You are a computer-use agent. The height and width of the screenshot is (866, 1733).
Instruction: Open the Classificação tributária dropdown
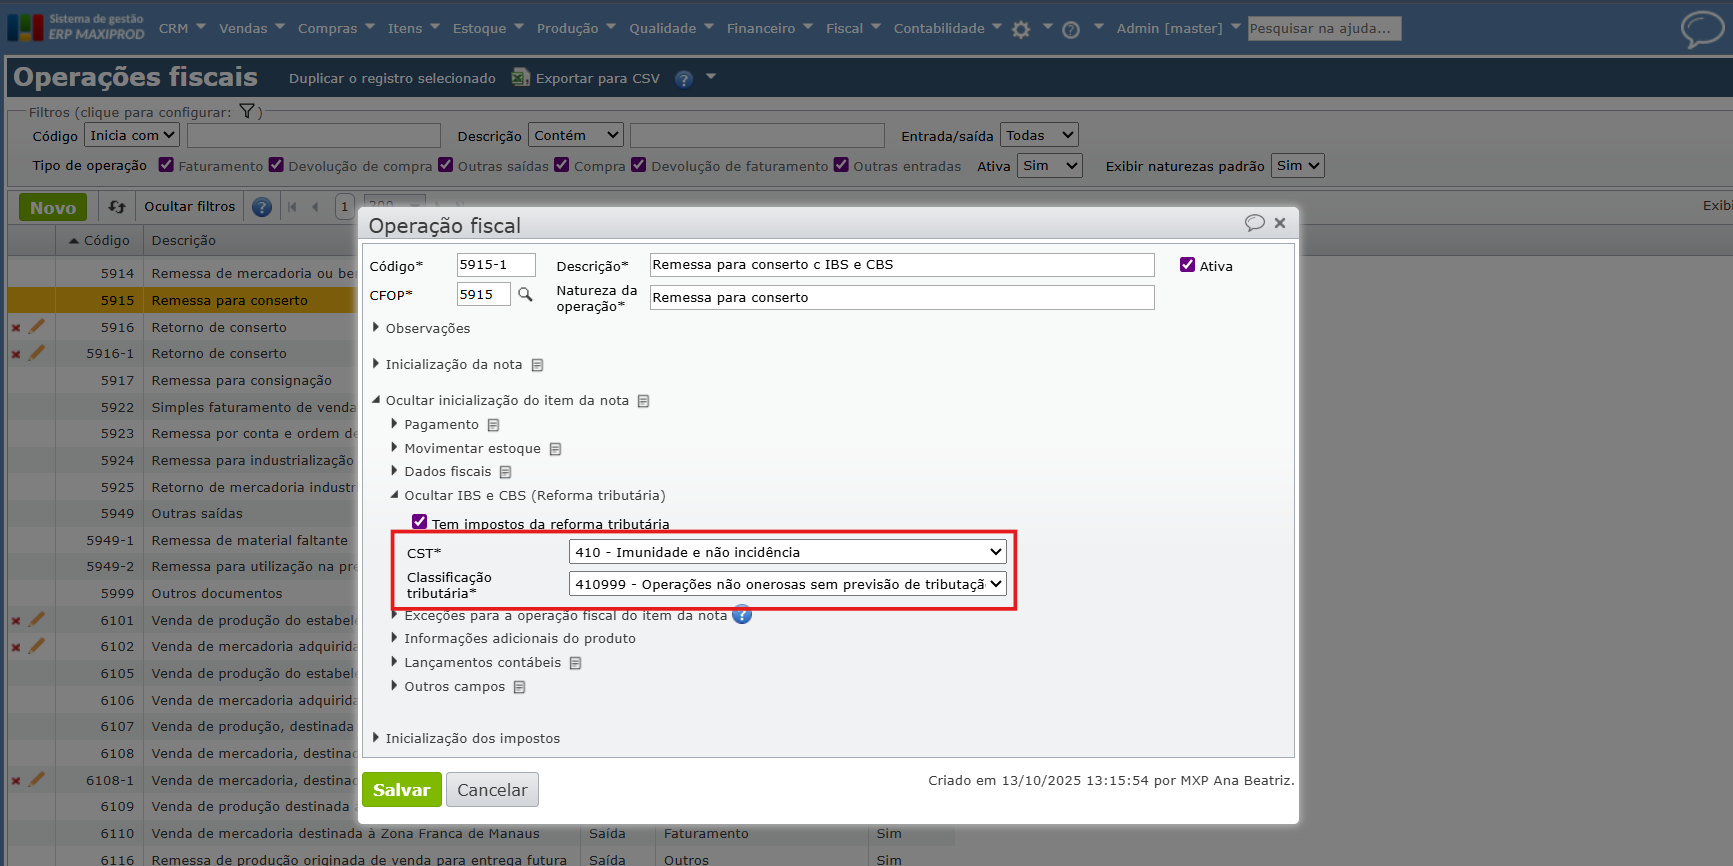[787, 584]
